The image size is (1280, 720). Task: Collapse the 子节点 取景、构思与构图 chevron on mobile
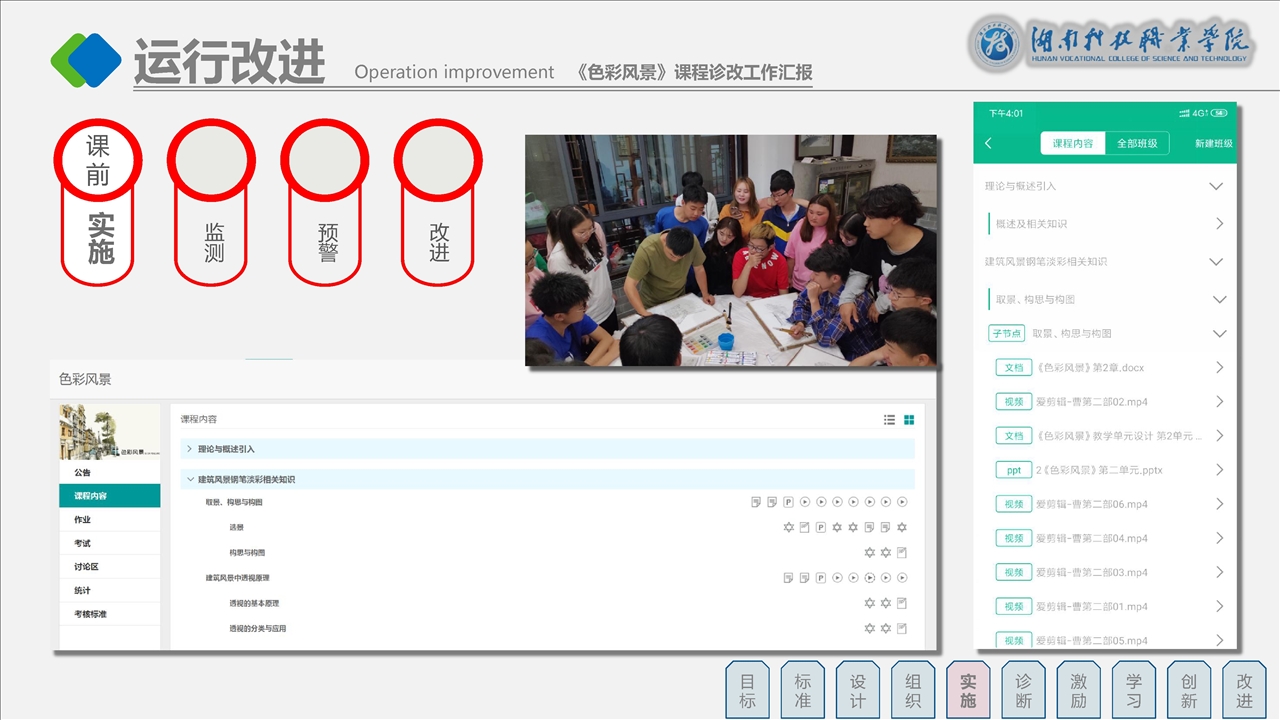click(1218, 334)
